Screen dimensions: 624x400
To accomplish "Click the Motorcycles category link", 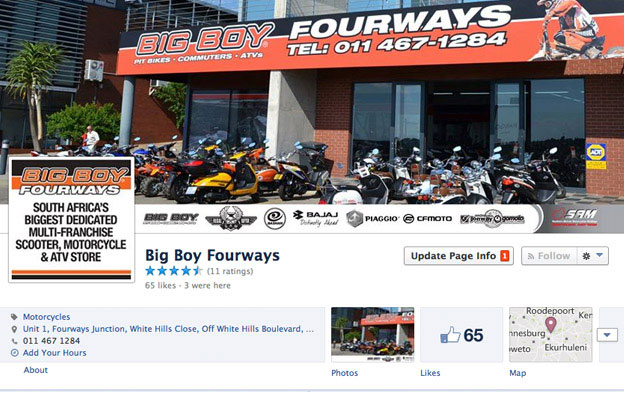I will click(46, 317).
